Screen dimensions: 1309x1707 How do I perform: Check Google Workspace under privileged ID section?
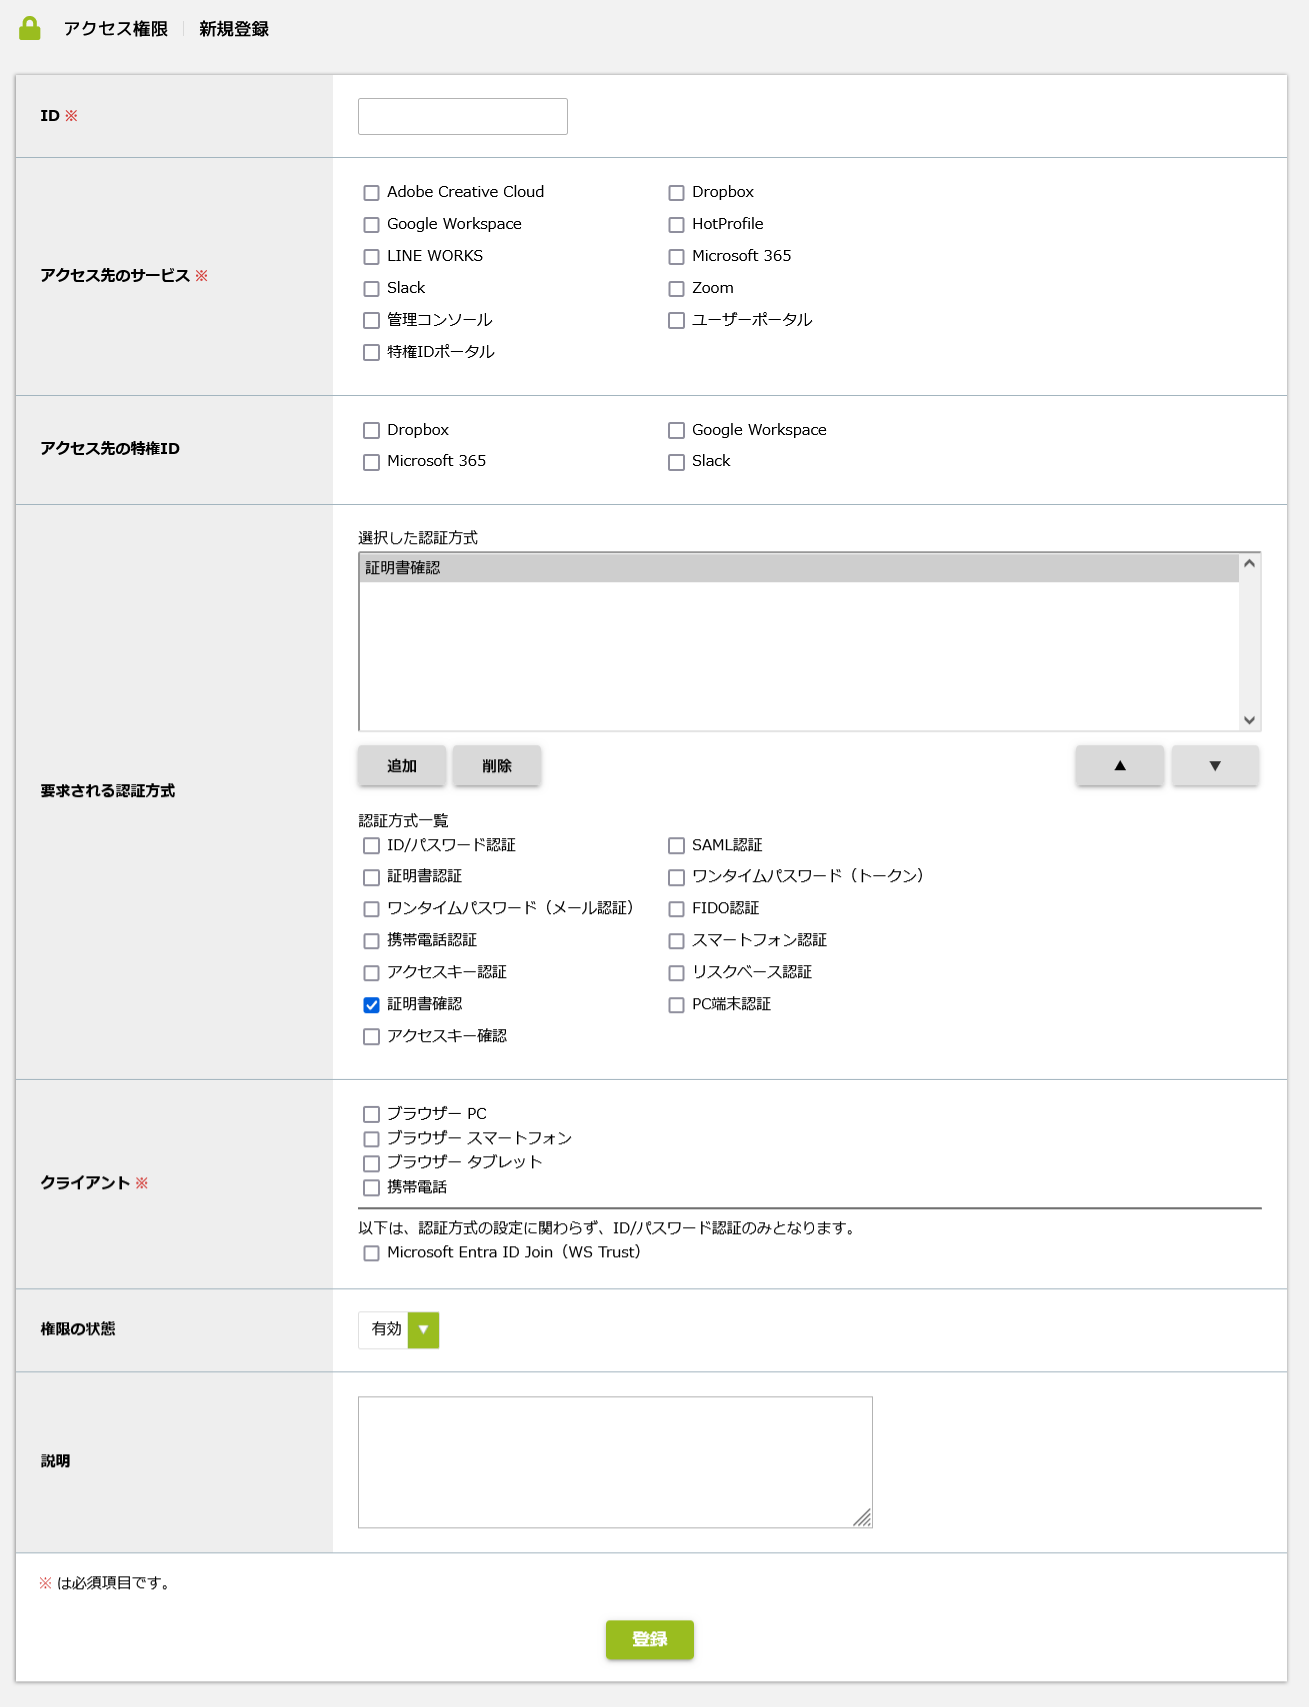[x=676, y=431]
